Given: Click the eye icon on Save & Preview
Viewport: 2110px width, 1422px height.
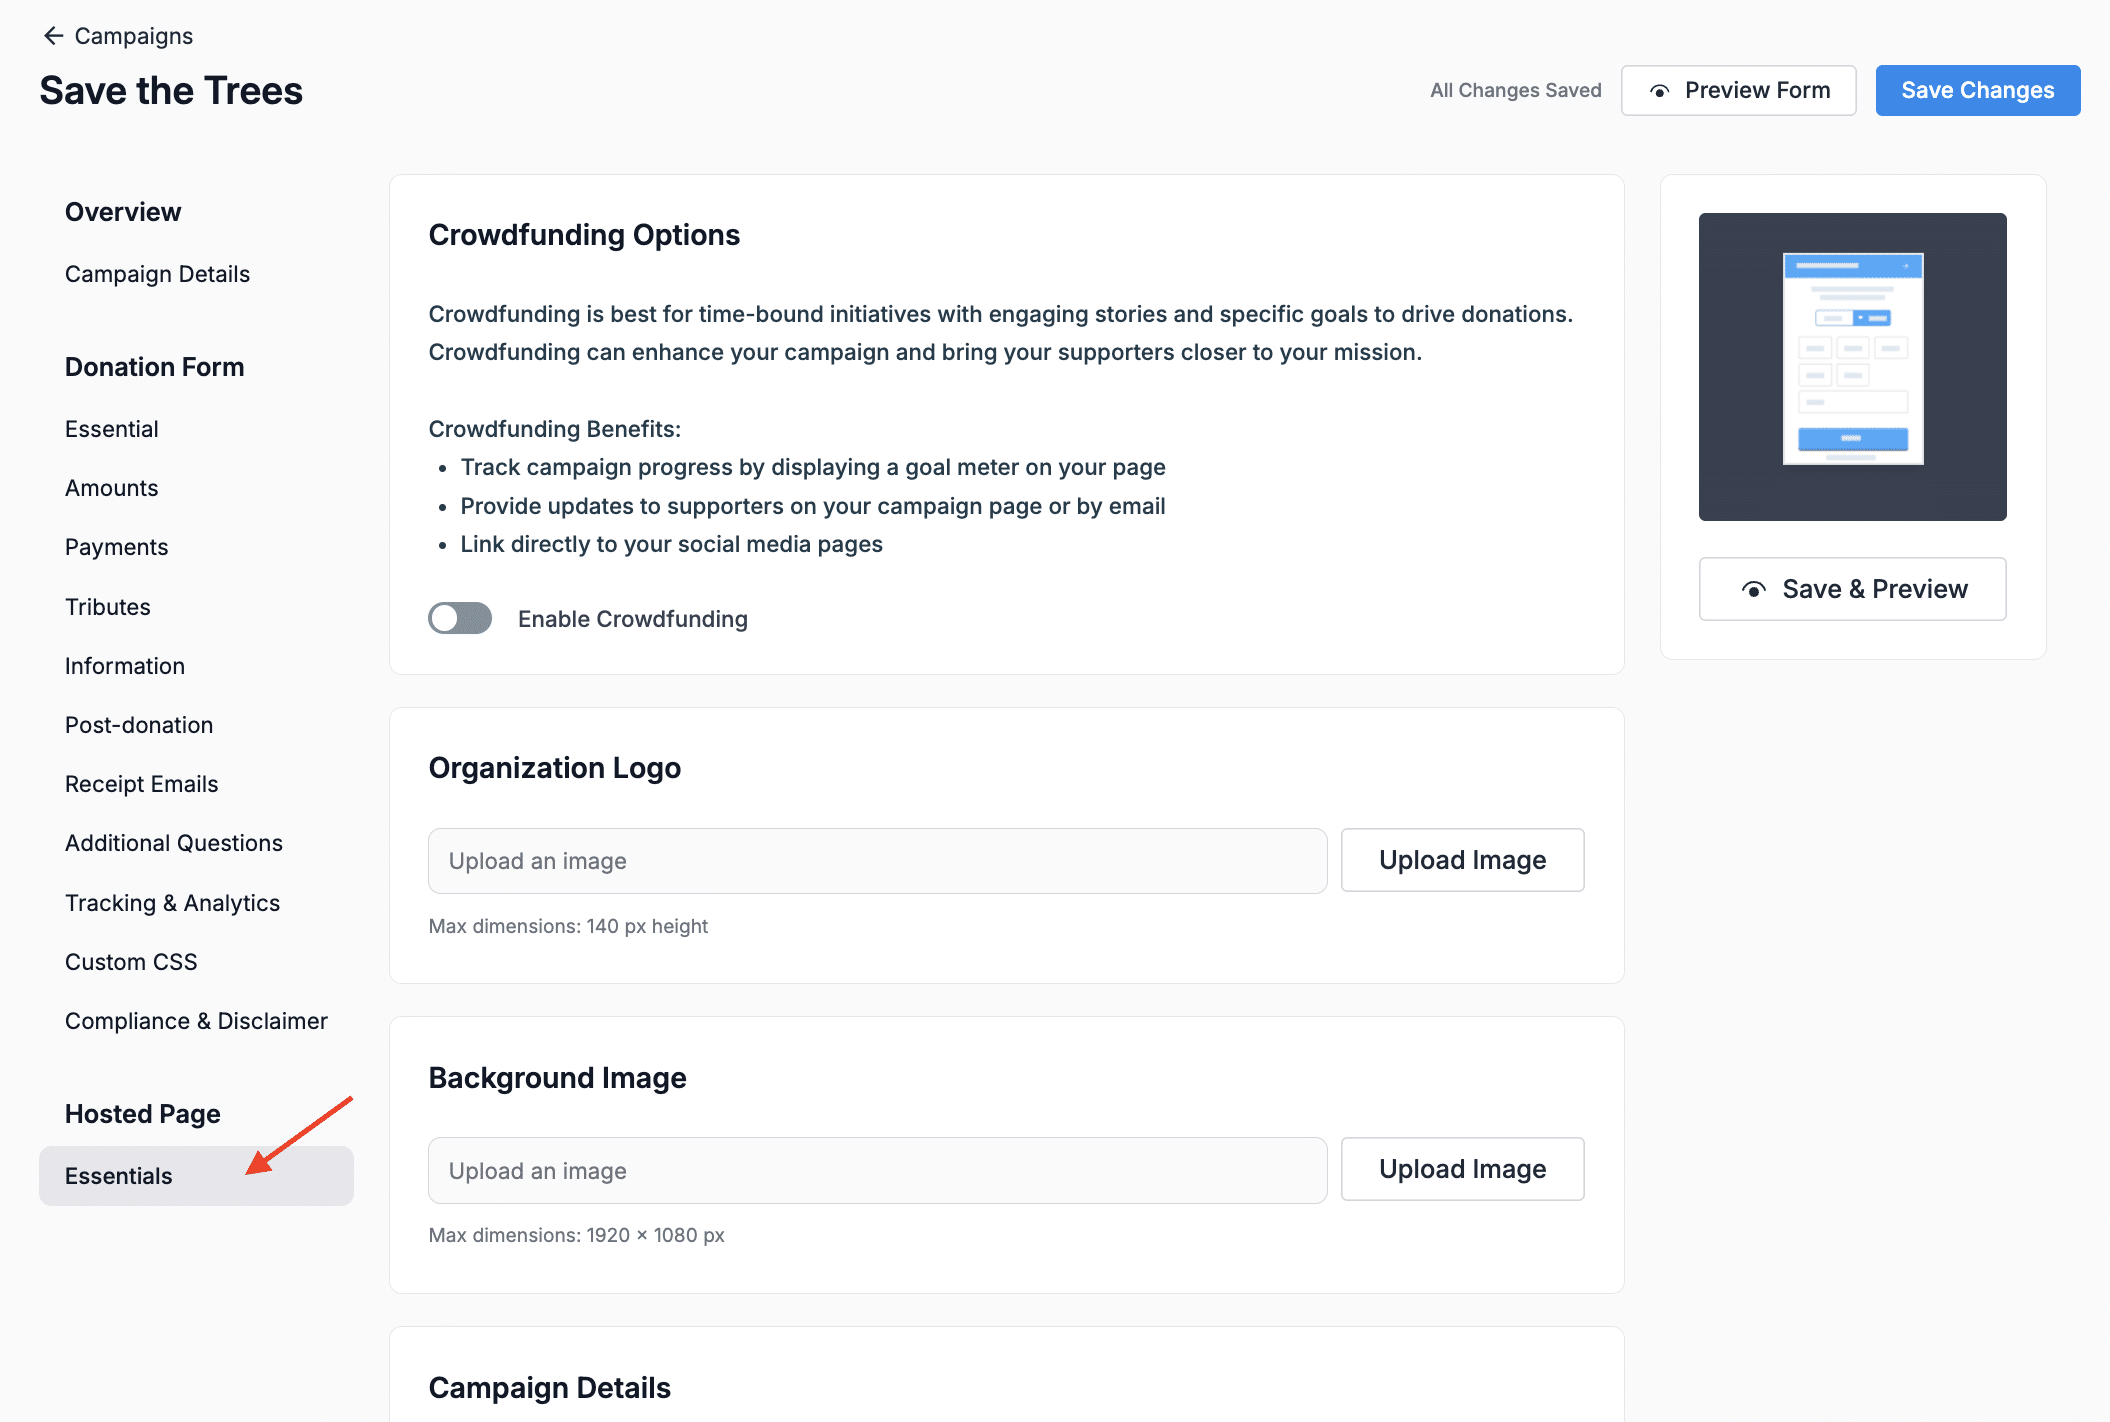Looking at the screenshot, I should coord(1753,589).
